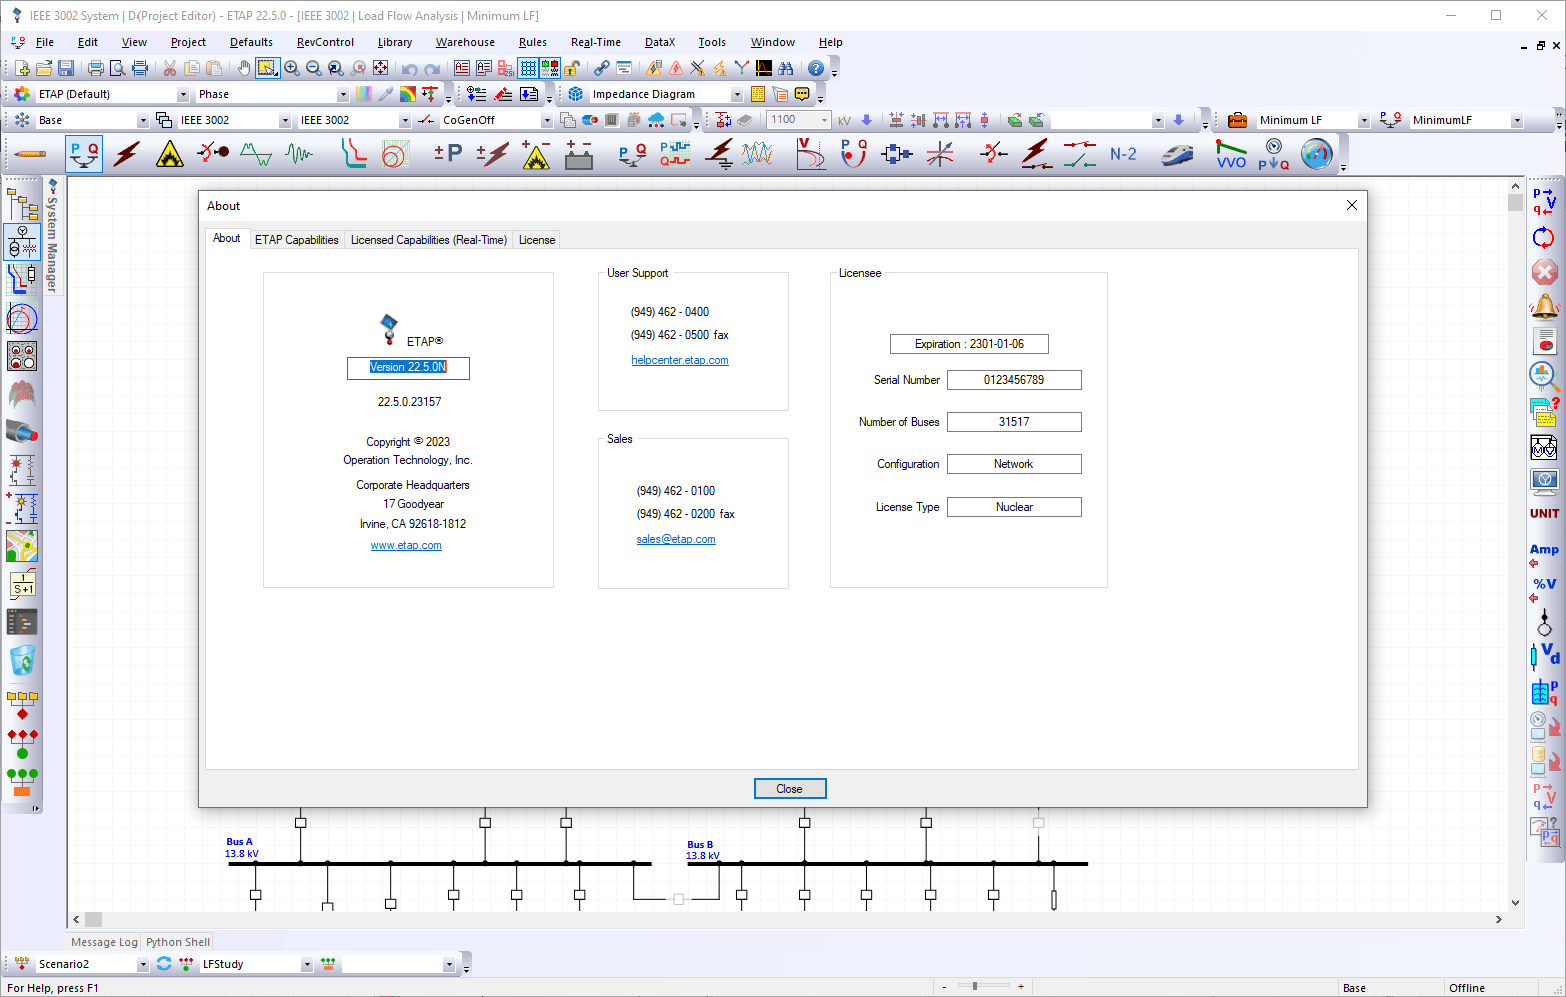Open the recycle bin dumpster icon

[x=22, y=660]
